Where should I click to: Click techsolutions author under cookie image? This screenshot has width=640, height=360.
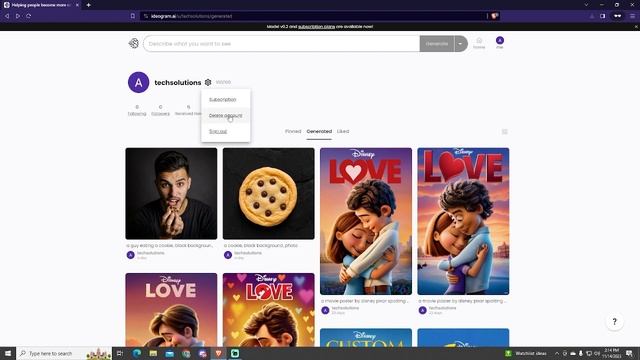coord(248,253)
